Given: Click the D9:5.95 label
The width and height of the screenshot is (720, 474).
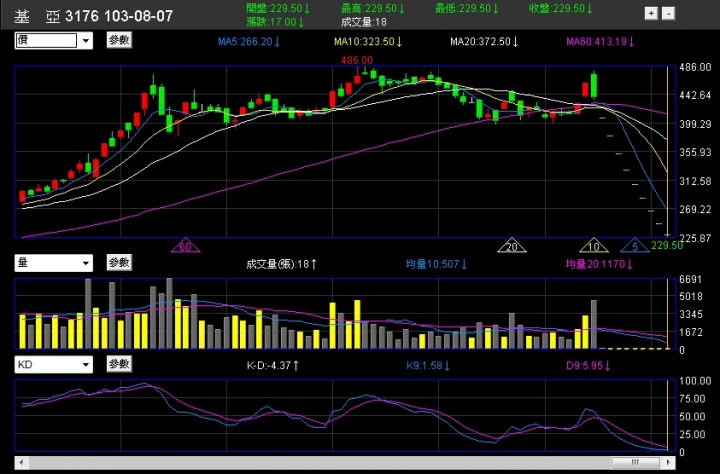Looking at the screenshot, I should click(588, 366).
